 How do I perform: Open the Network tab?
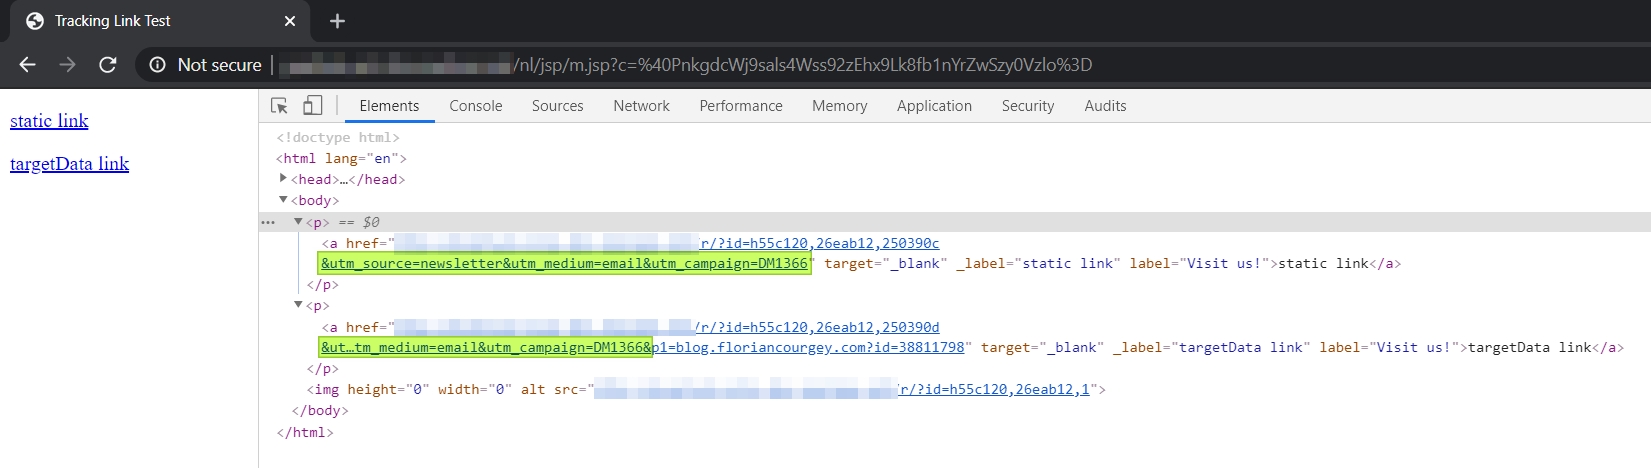pyautogui.click(x=641, y=106)
